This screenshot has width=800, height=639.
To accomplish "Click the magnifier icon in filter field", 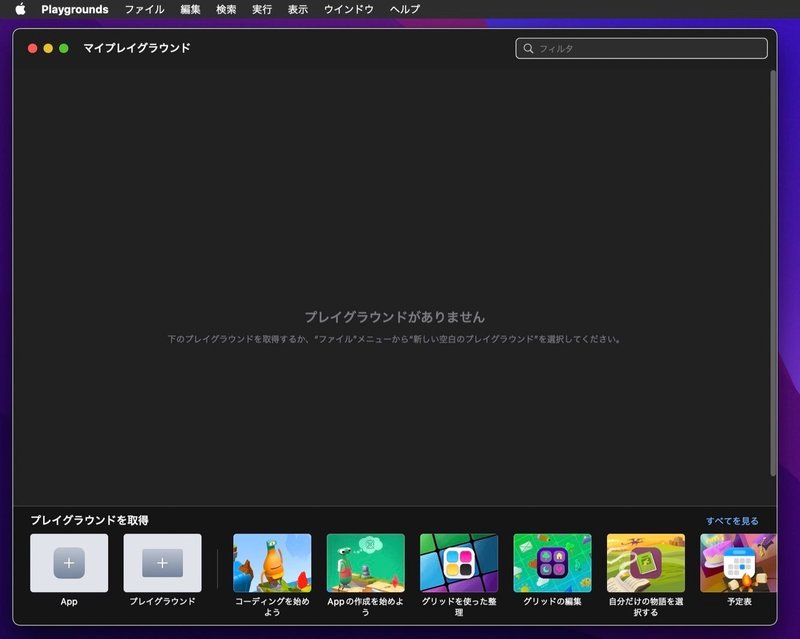I will pos(528,48).
